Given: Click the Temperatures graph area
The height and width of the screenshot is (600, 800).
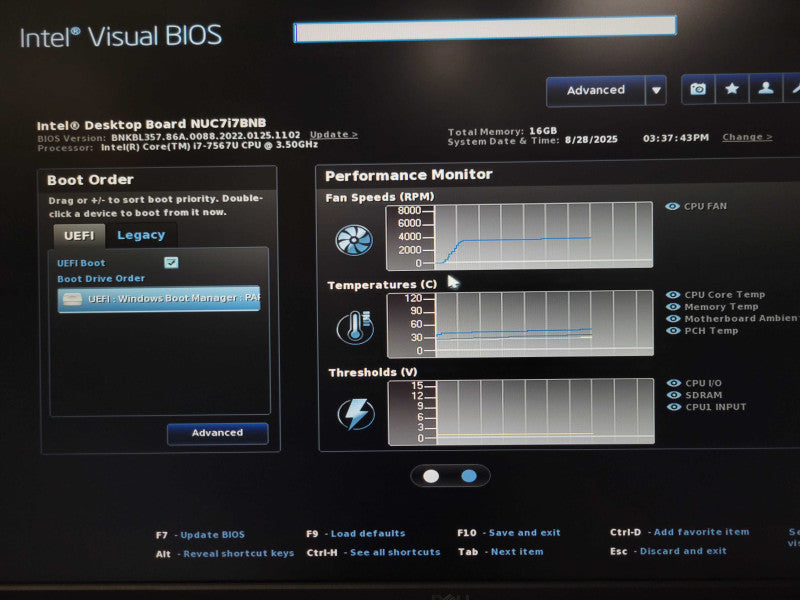Looking at the screenshot, I should pyautogui.click(x=520, y=323).
